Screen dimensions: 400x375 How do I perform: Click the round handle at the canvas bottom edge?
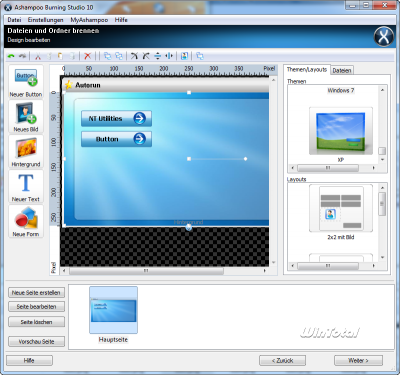click(x=189, y=227)
